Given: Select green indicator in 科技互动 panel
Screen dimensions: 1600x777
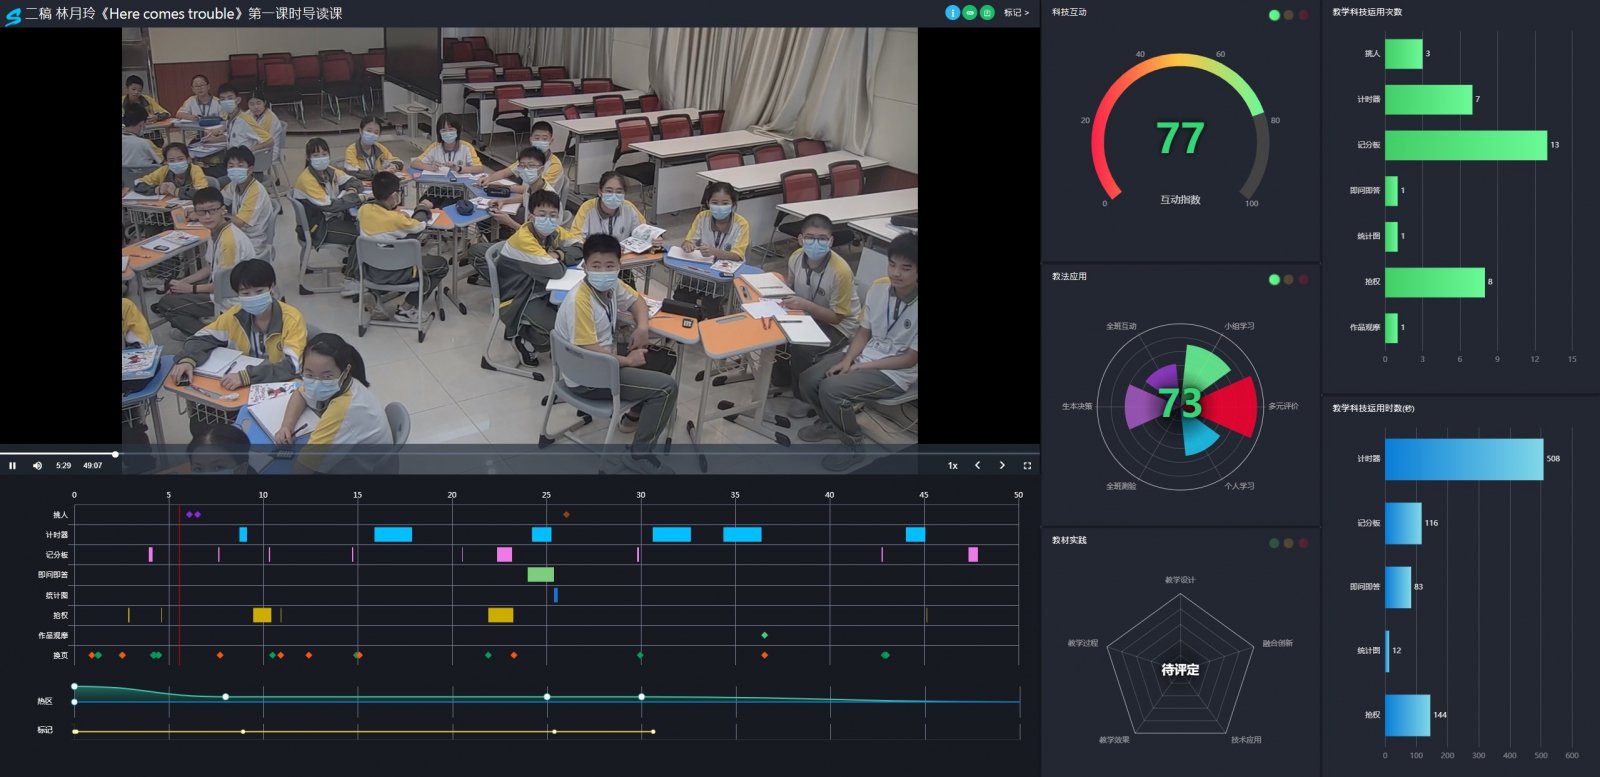Looking at the screenshot, I should point(1274,15).
